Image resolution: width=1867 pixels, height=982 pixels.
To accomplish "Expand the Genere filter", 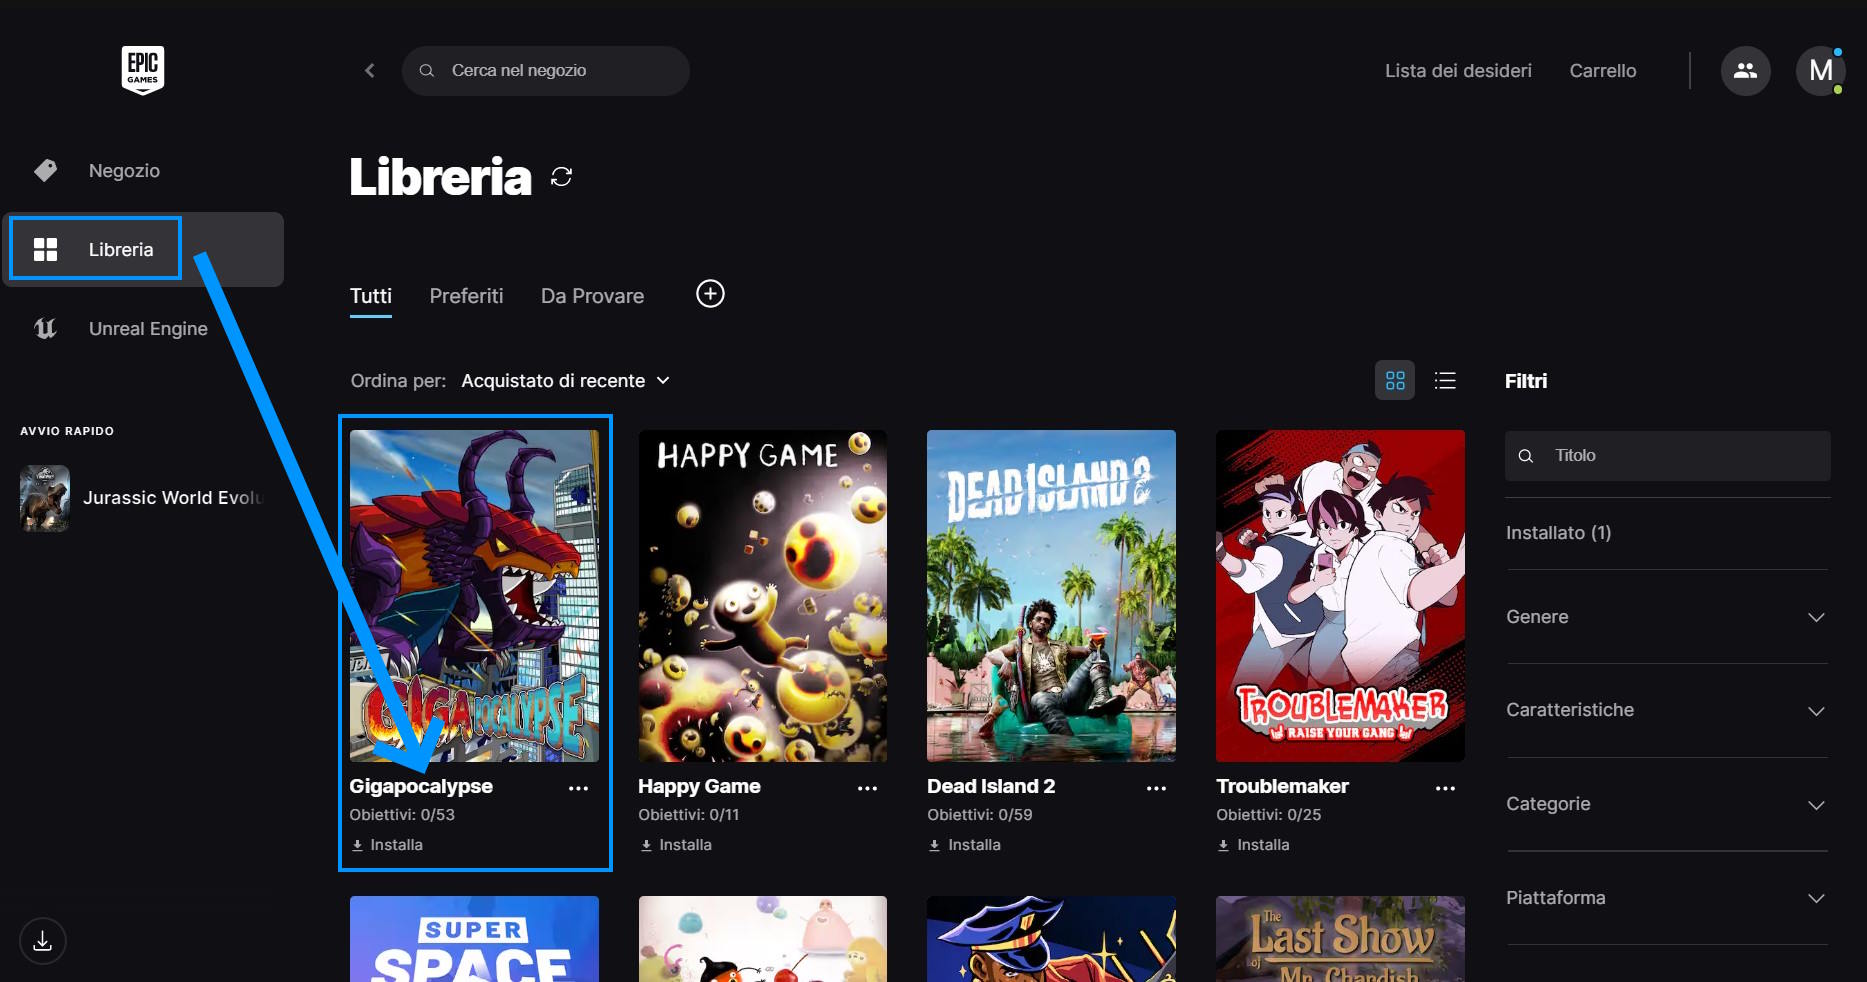I will pyautogui.click(x=1666, y=617).
